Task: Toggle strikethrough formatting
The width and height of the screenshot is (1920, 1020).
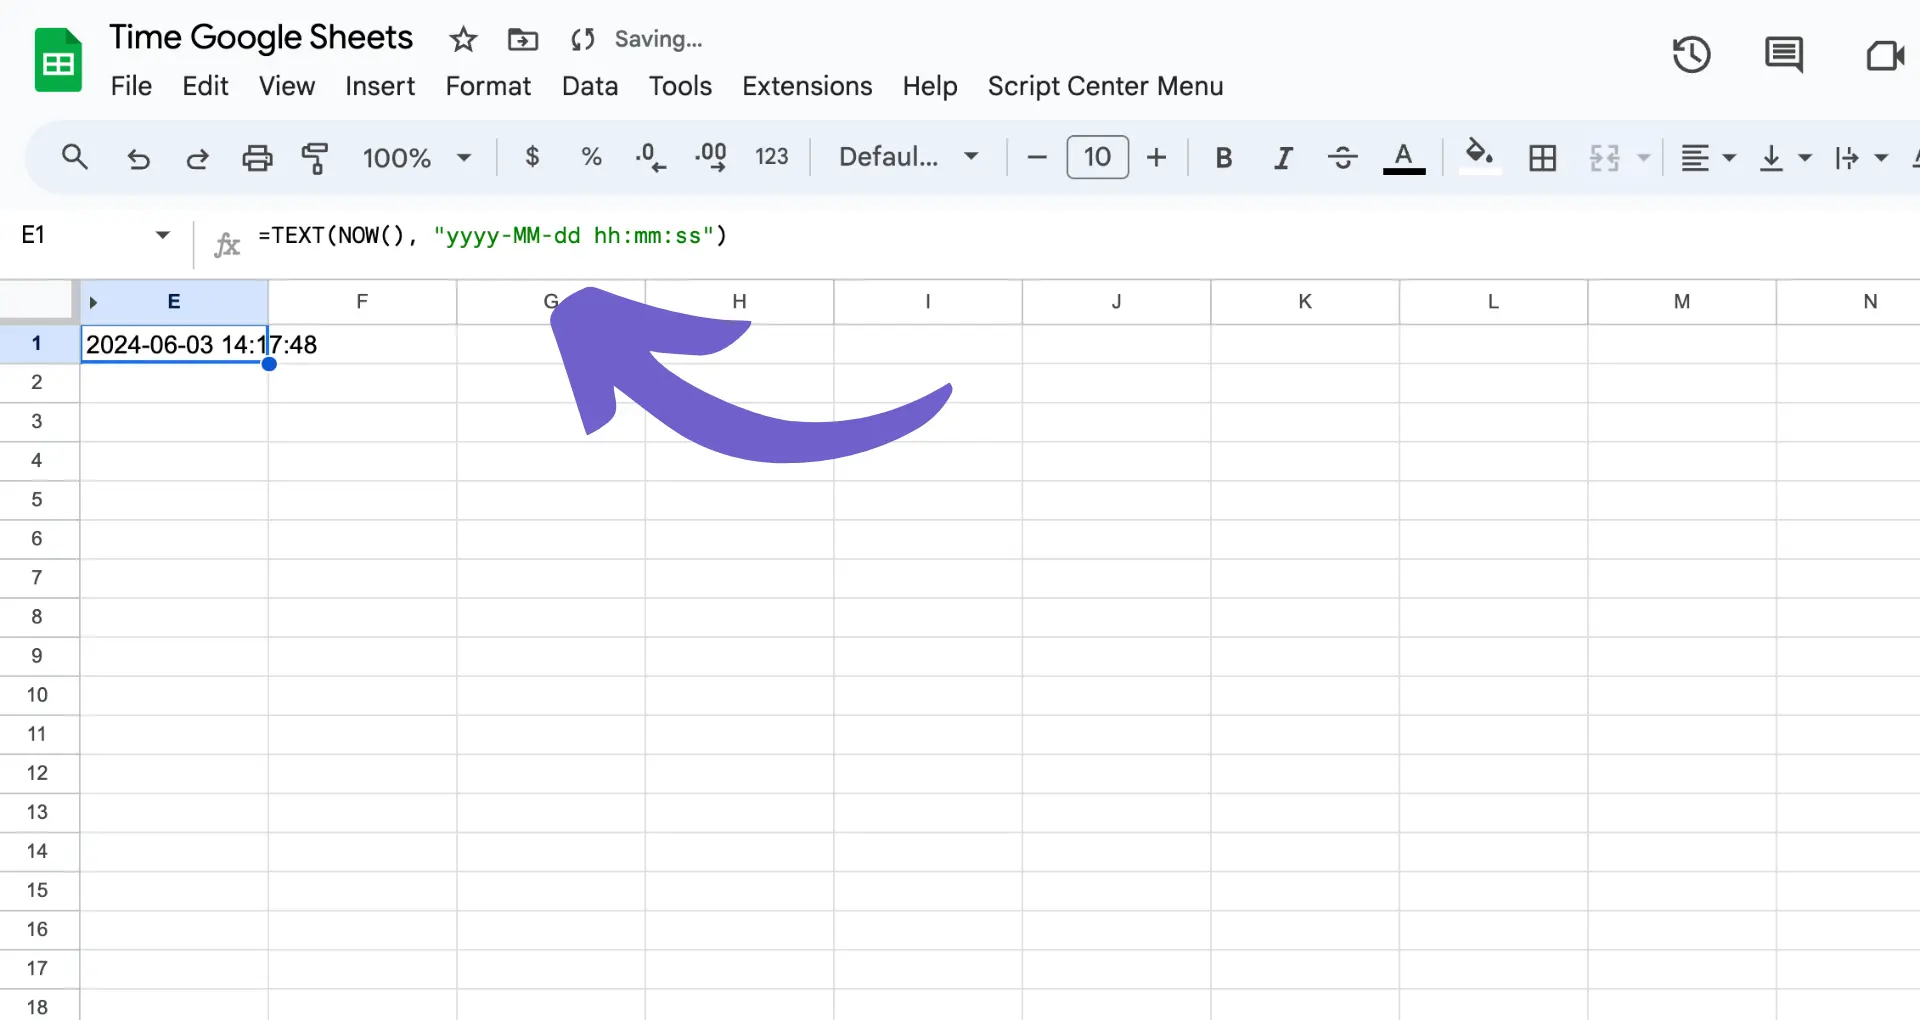Action: (x=1342, y=158)
